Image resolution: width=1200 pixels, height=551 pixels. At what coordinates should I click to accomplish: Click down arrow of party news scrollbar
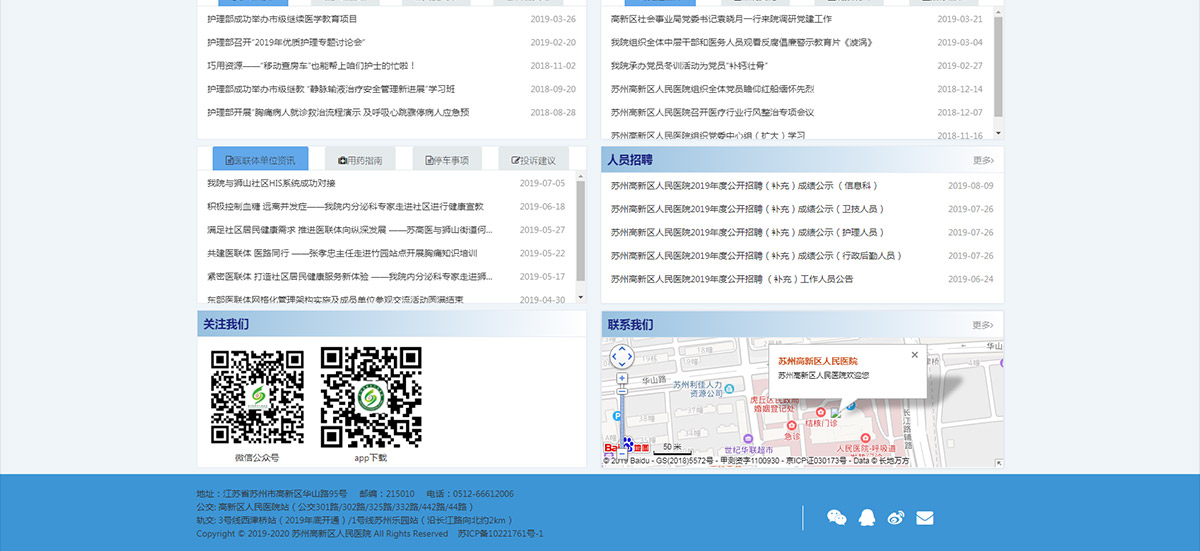[998, 133]
